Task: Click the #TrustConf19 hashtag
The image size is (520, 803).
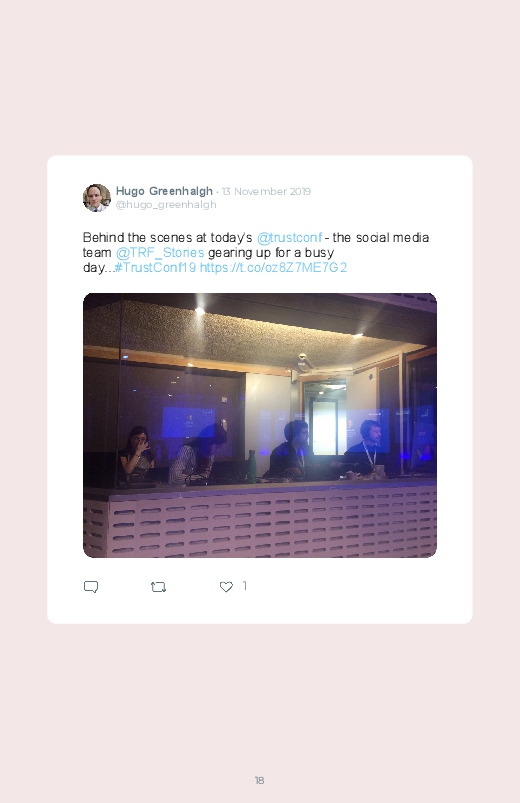Action: 155,267
